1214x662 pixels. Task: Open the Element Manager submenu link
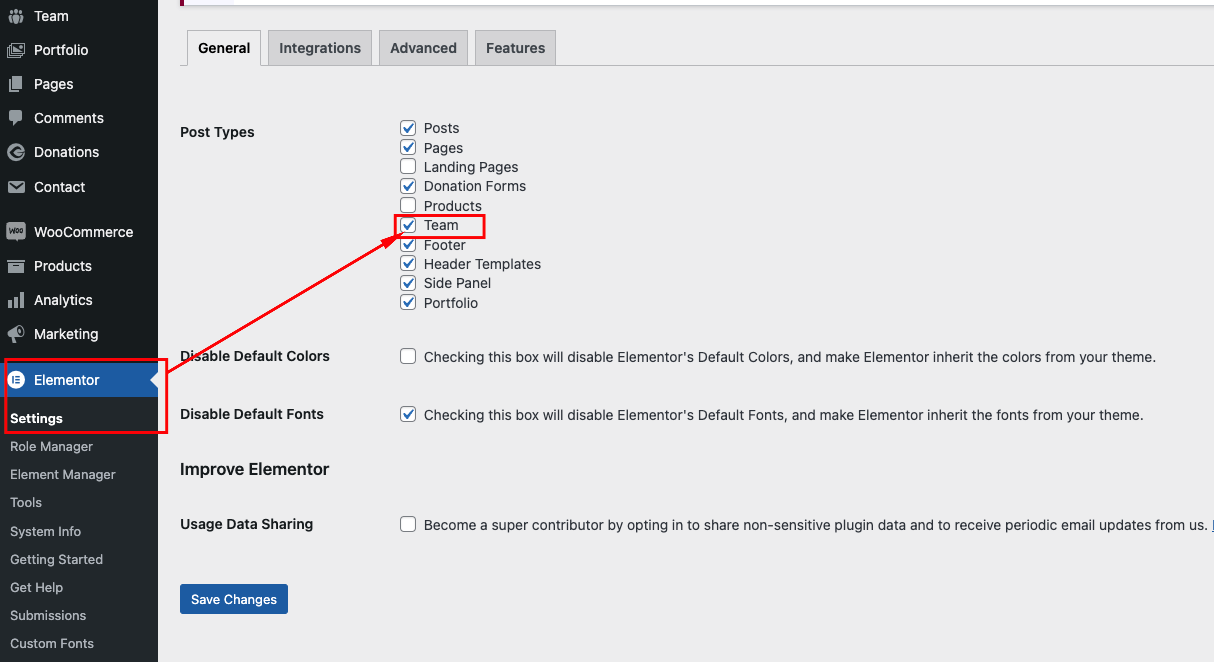pyautogui.click(x=63, y=475)
